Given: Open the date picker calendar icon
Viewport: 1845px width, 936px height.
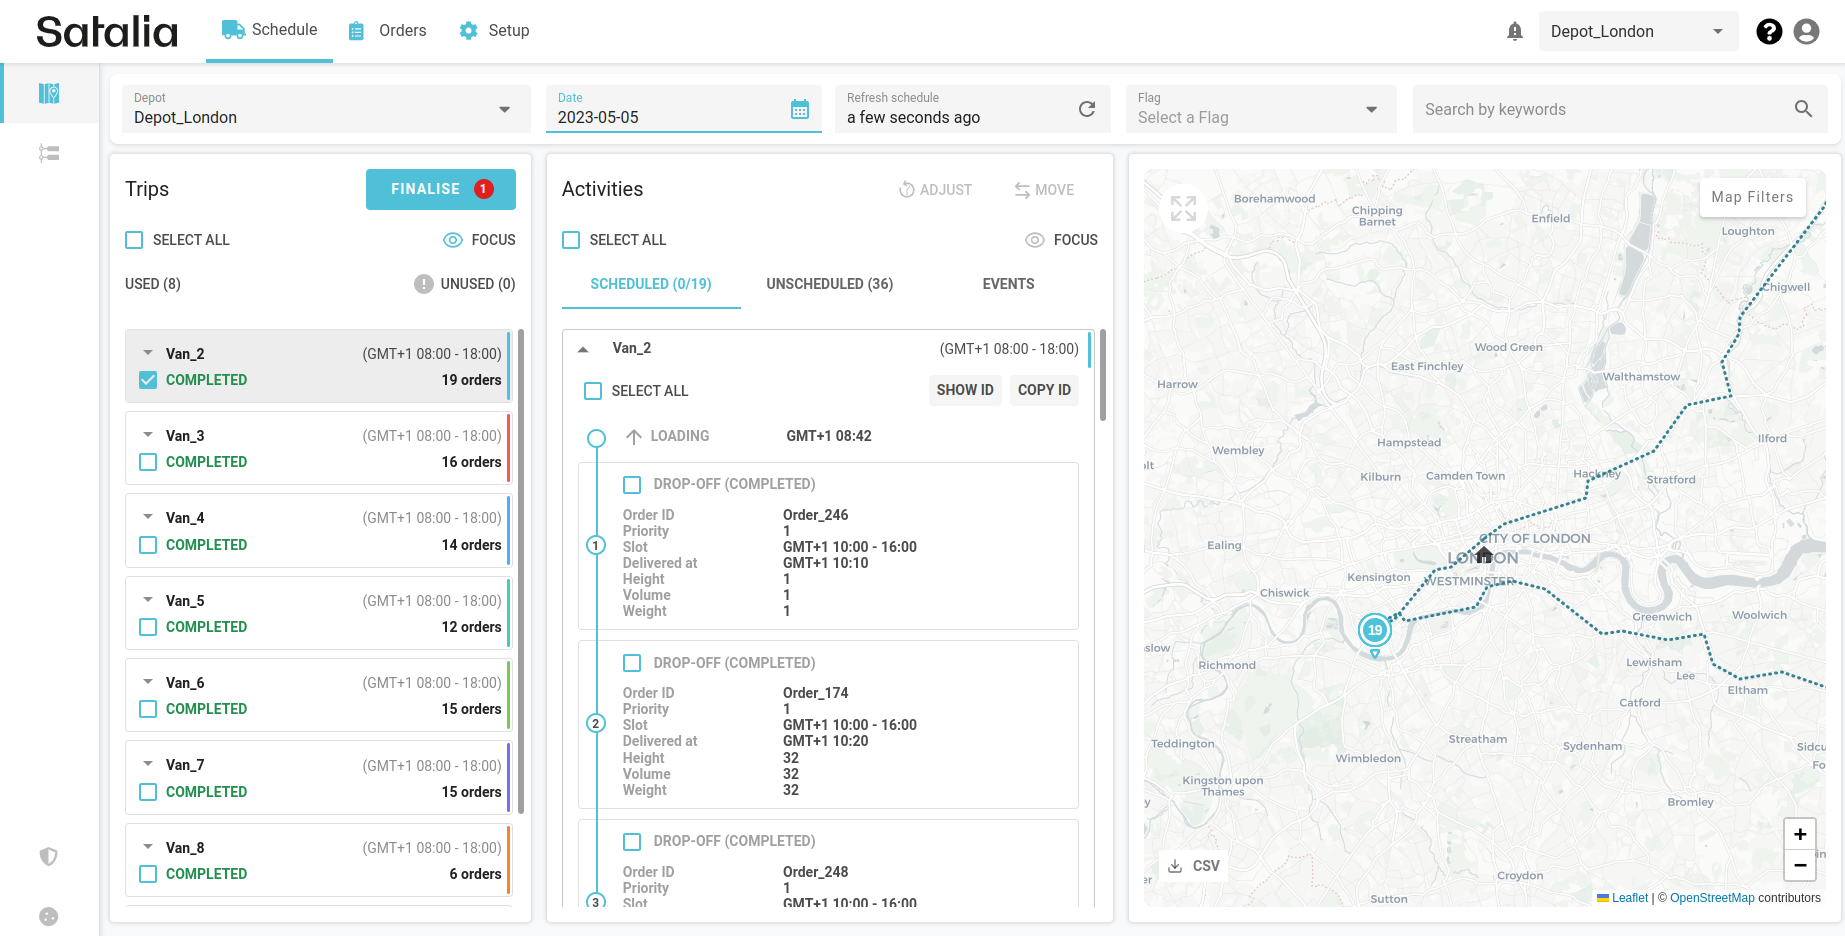Looking at the screenshot, I should click(x=799, y=109).
